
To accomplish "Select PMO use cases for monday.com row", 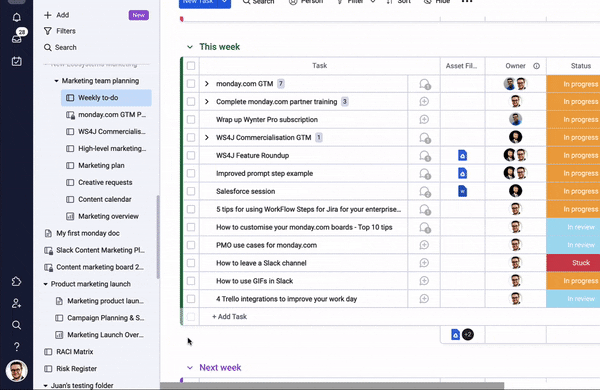I will tap(191, 245).
